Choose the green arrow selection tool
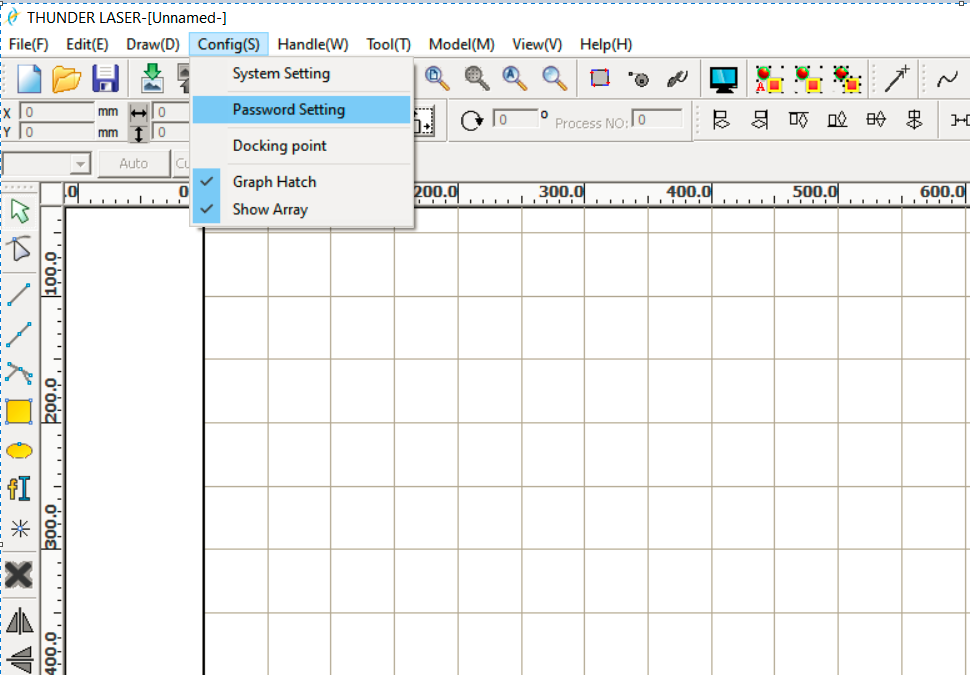This screenshot has width=970, height=675. coord(20,211)
